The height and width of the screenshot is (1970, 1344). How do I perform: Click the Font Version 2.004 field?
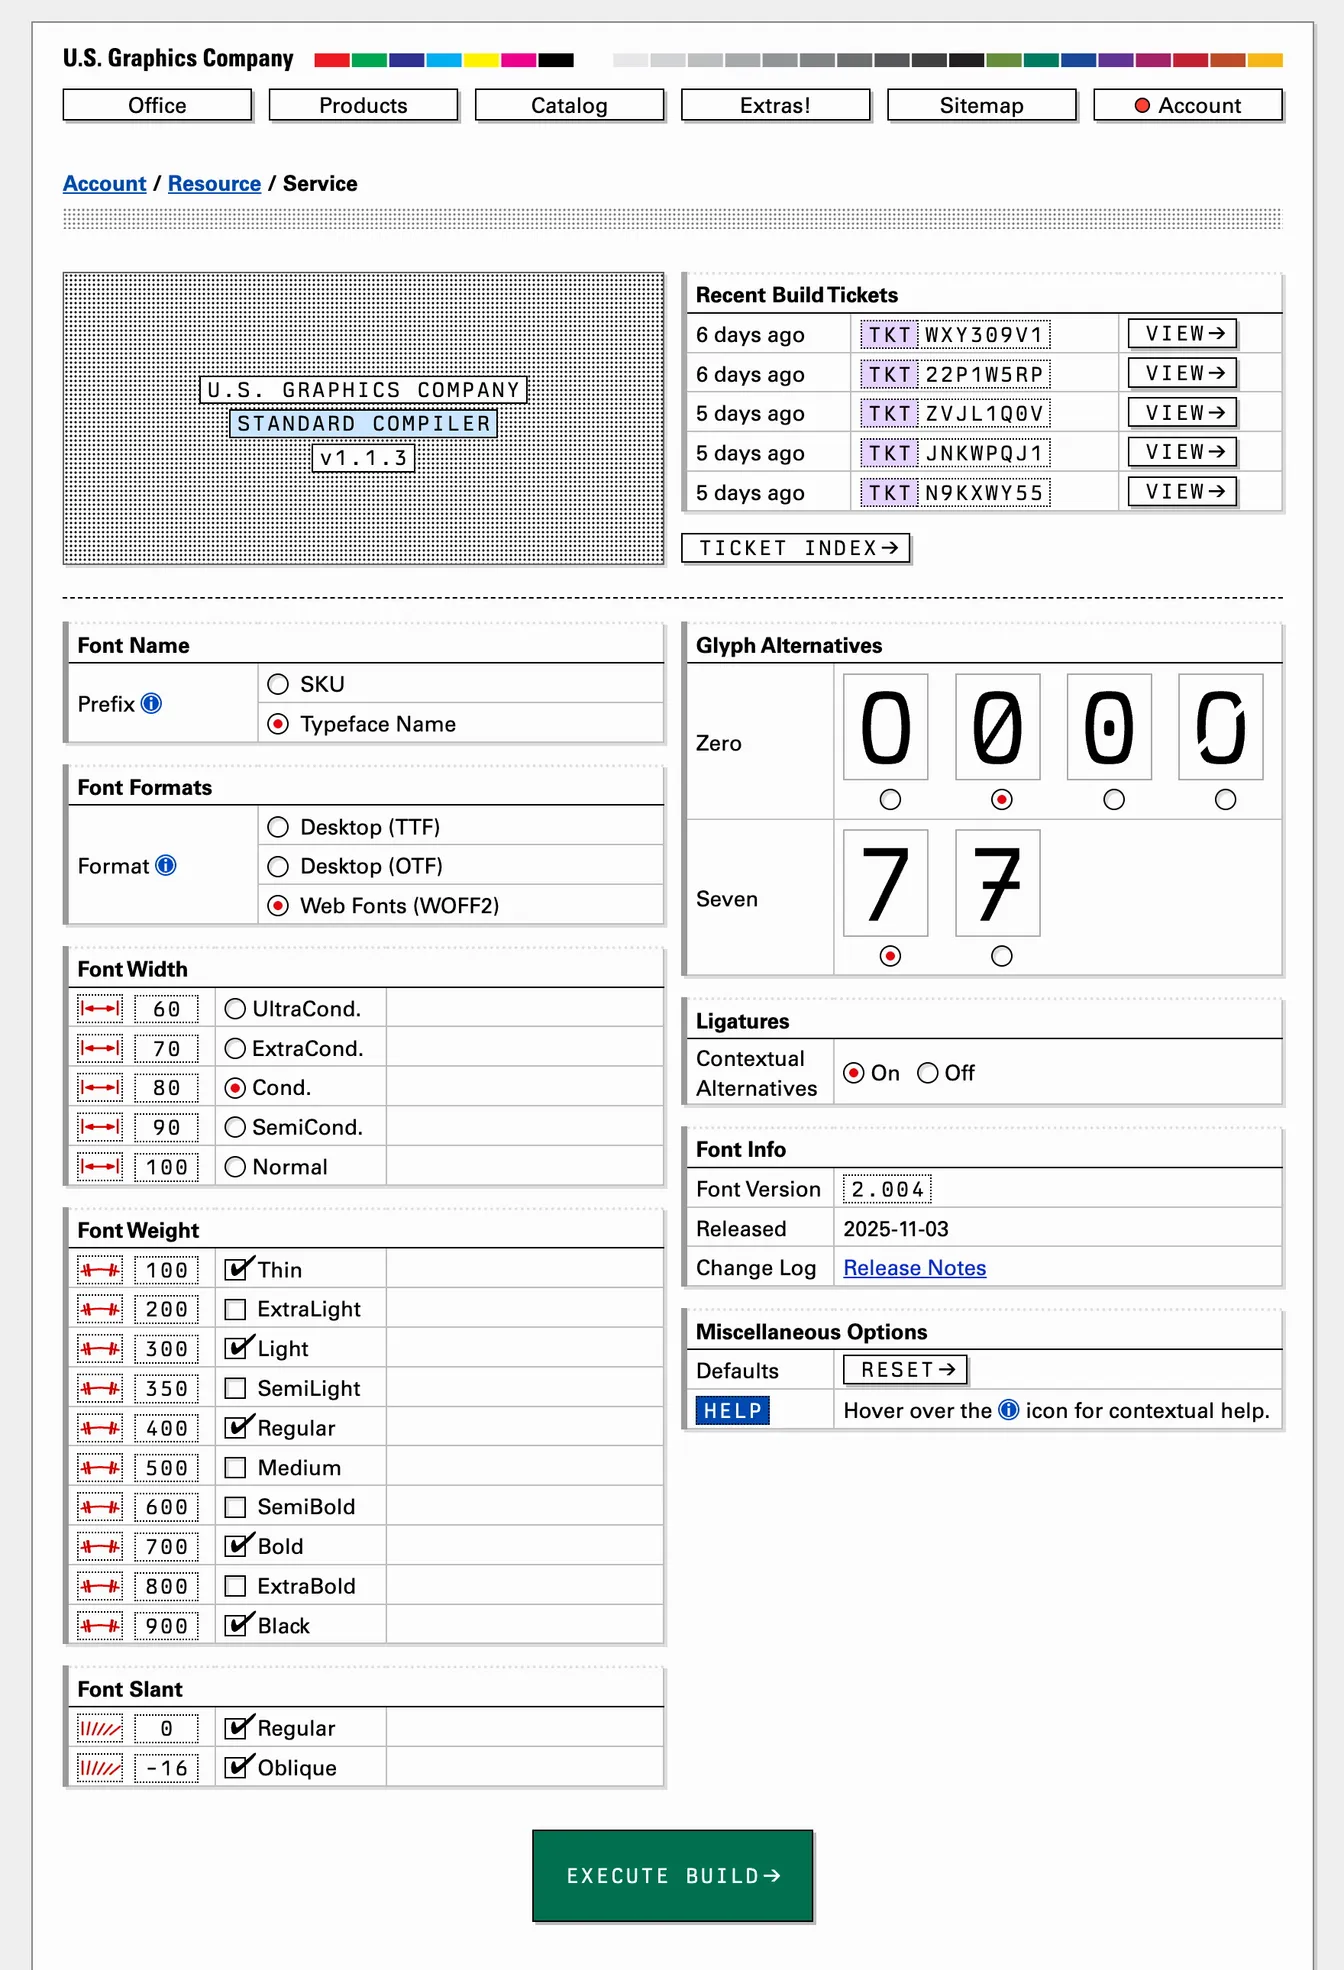pos(887,1189)
